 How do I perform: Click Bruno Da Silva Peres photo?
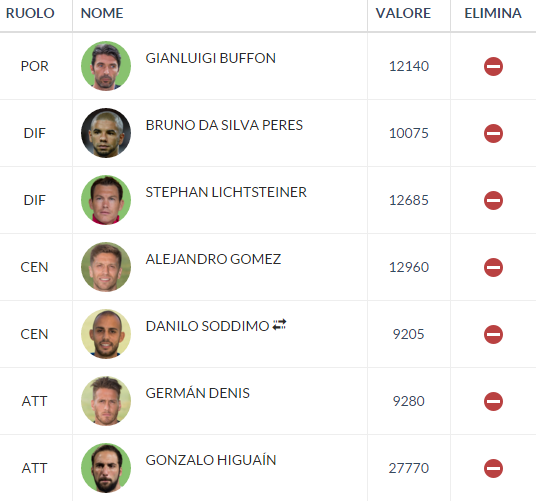(106, 133)
